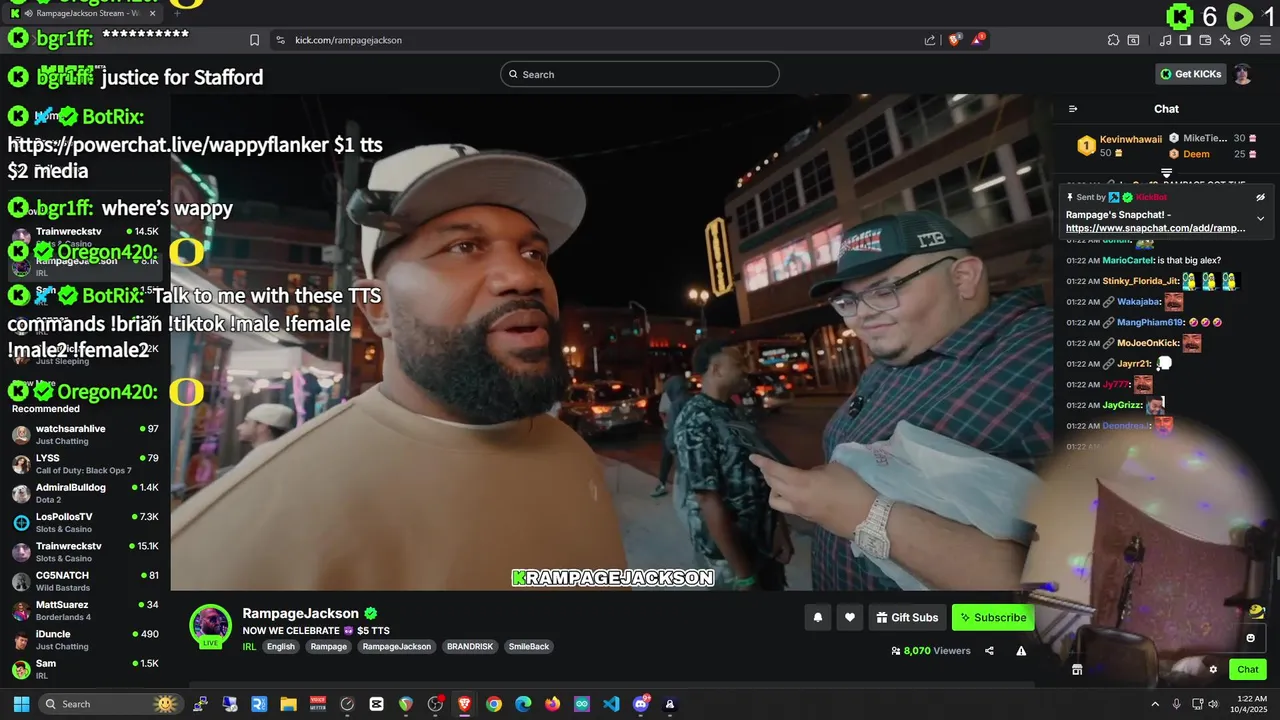Open CG5NATCH recommended channel

pos(85,581)
